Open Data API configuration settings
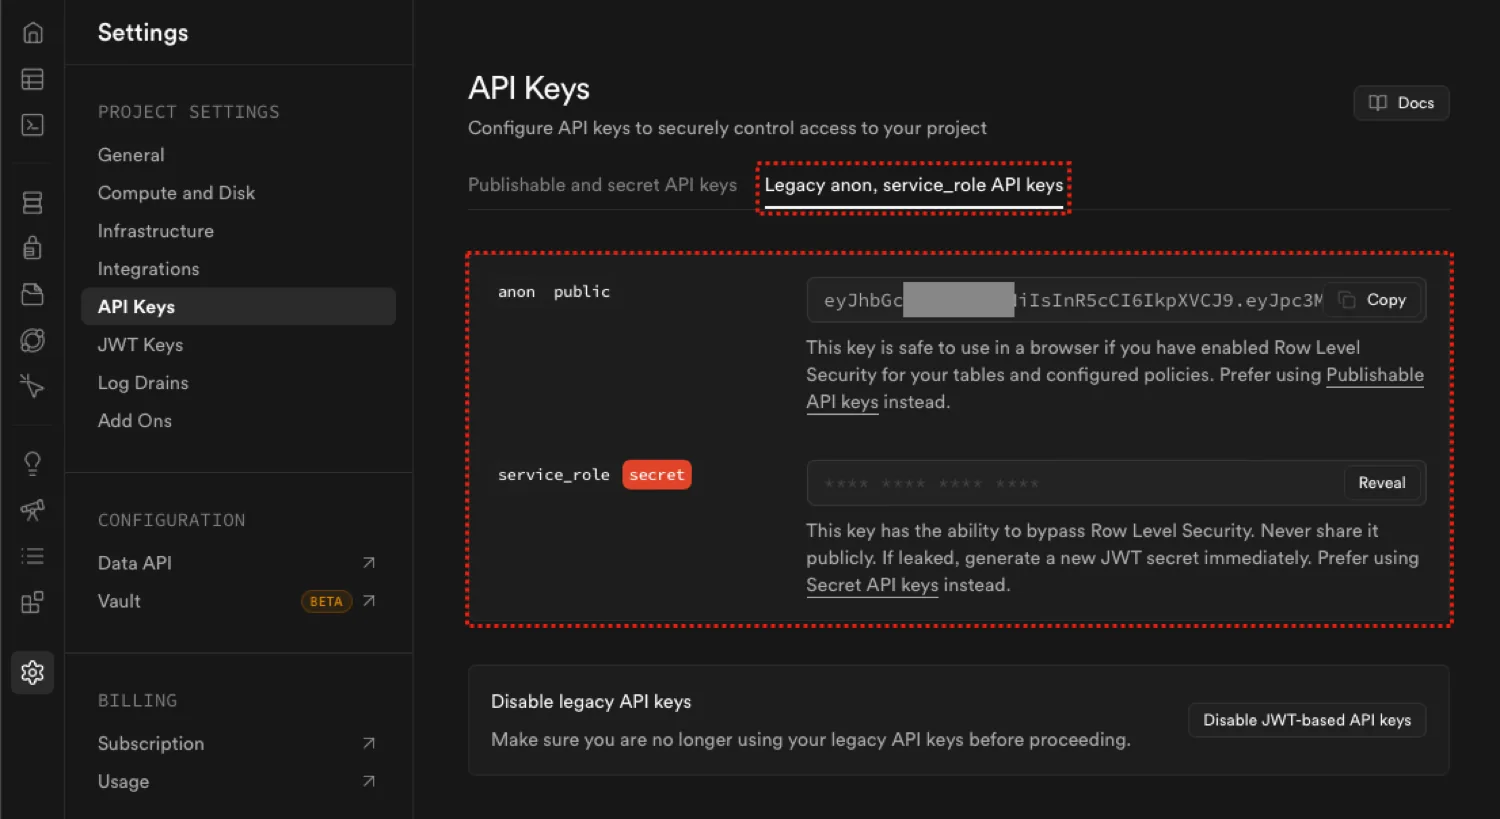 [134, 562]
